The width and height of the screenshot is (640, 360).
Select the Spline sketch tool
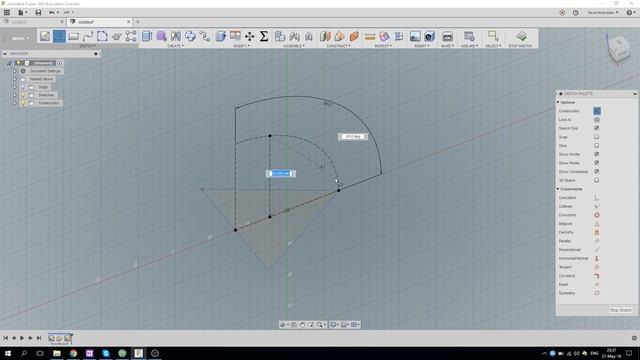(88, 36)
